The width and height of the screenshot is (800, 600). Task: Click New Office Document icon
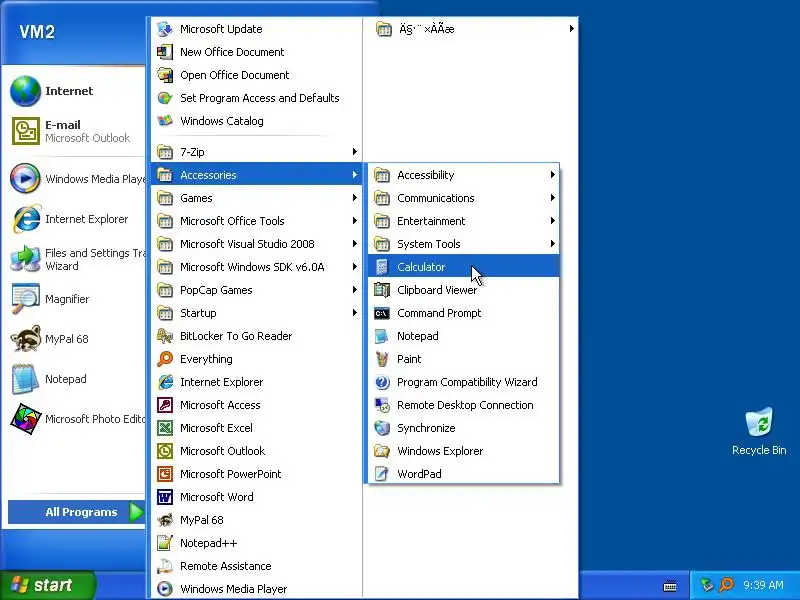[165, 52]
